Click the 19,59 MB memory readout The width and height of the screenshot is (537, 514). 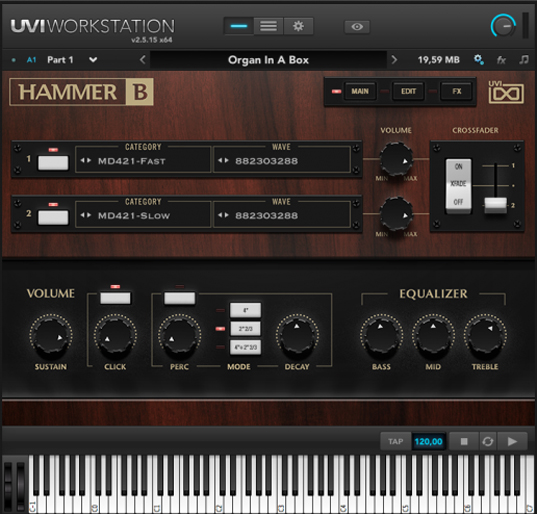438,60
